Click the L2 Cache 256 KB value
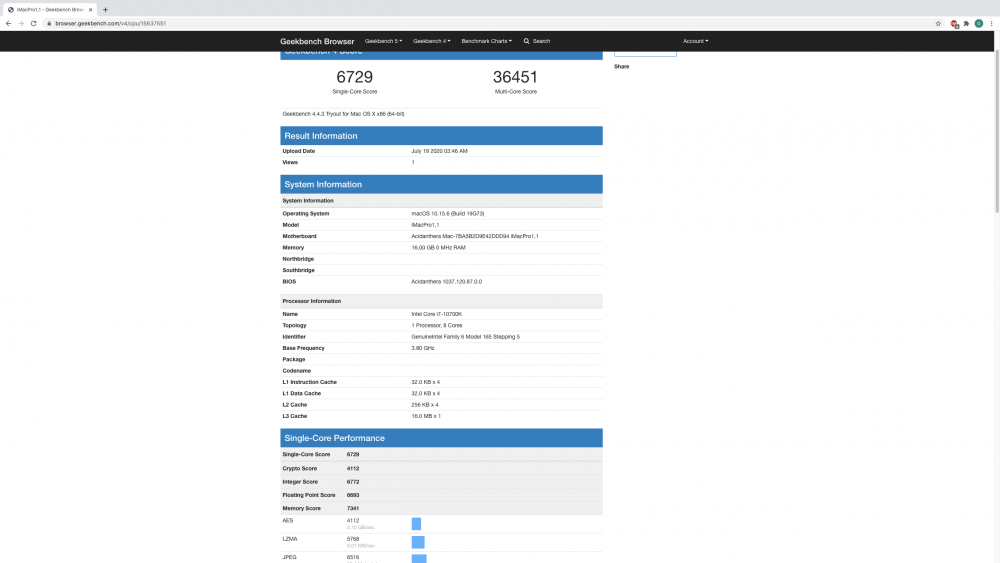Viewport: 1000px width, 563px height. 425,405
